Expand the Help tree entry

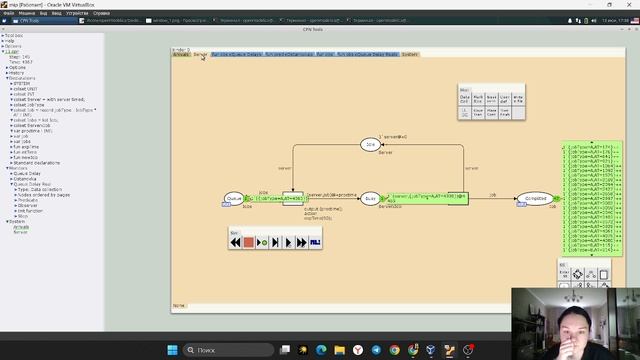(x=2, y=41)
